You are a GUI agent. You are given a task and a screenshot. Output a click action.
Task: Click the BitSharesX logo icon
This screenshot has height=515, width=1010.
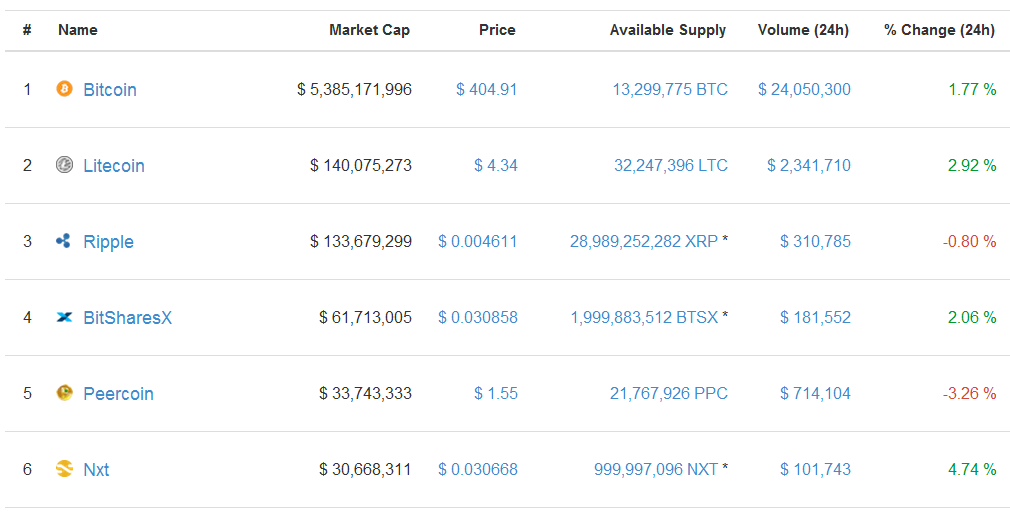point(65,317)
